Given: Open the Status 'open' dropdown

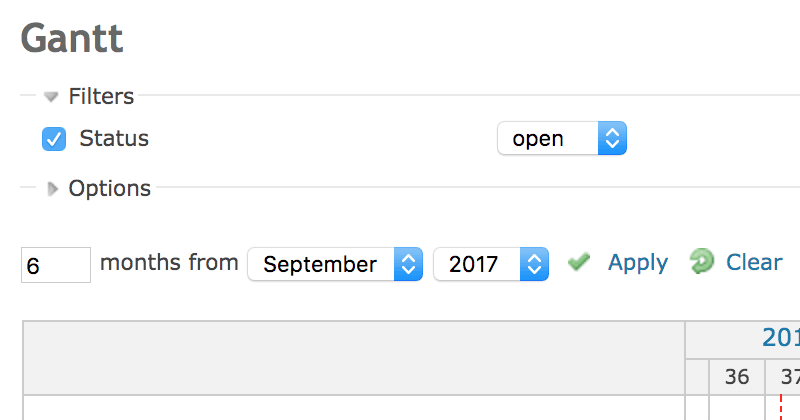Looking at the screenshot, I should pyautogui.click(x=562, y=138).
